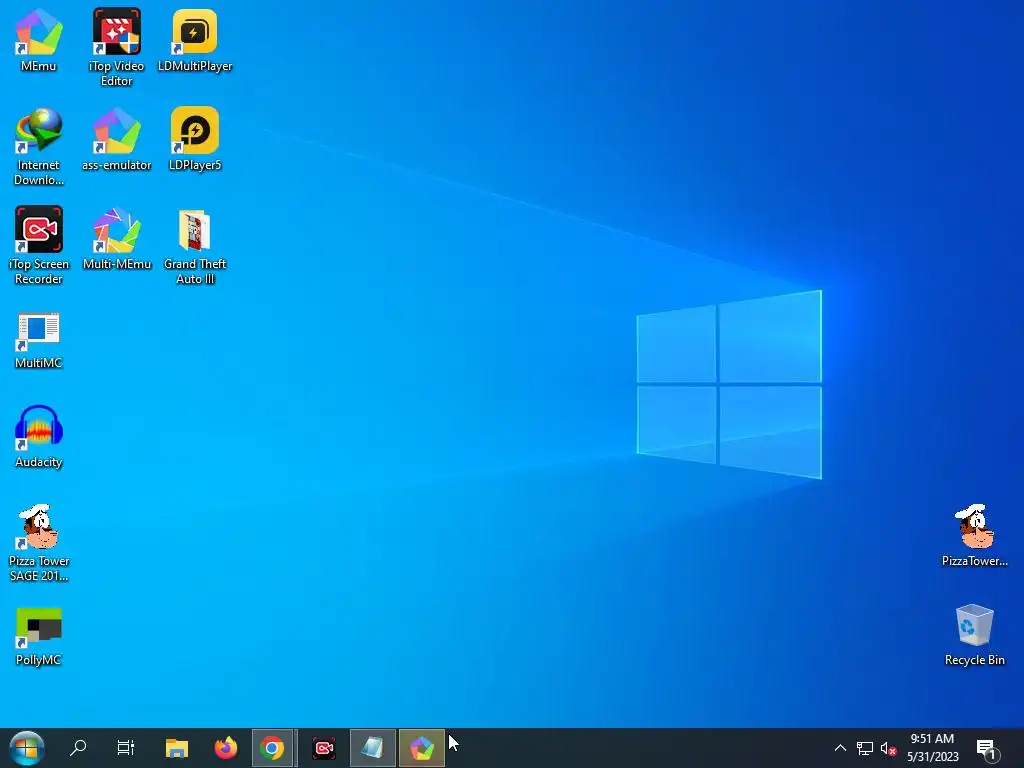Select the Grand Theft Auto III folder
This screenshot has width=1024, height=768.
tap(195, 246)
